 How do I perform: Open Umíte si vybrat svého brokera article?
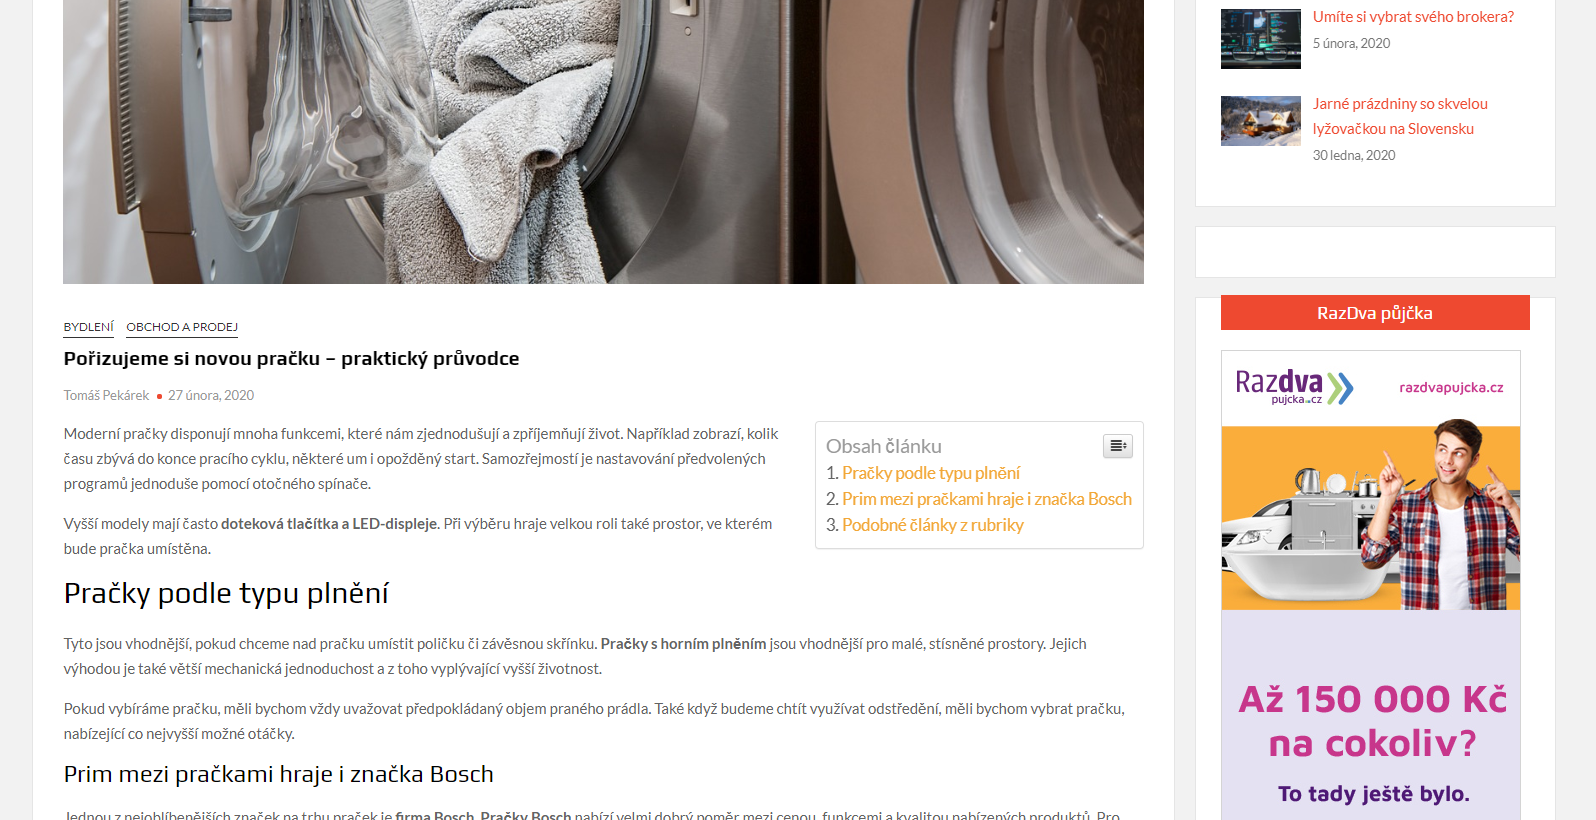pos(1413,17)
